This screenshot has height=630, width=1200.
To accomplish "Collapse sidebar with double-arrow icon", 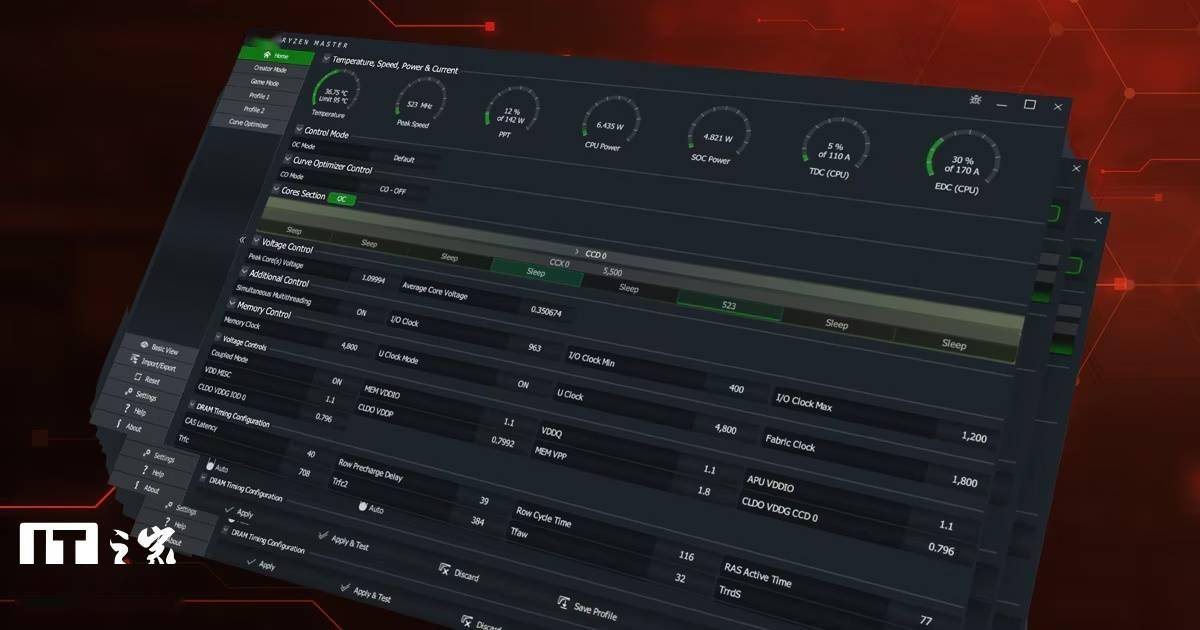I will click(x=242, y=240).
